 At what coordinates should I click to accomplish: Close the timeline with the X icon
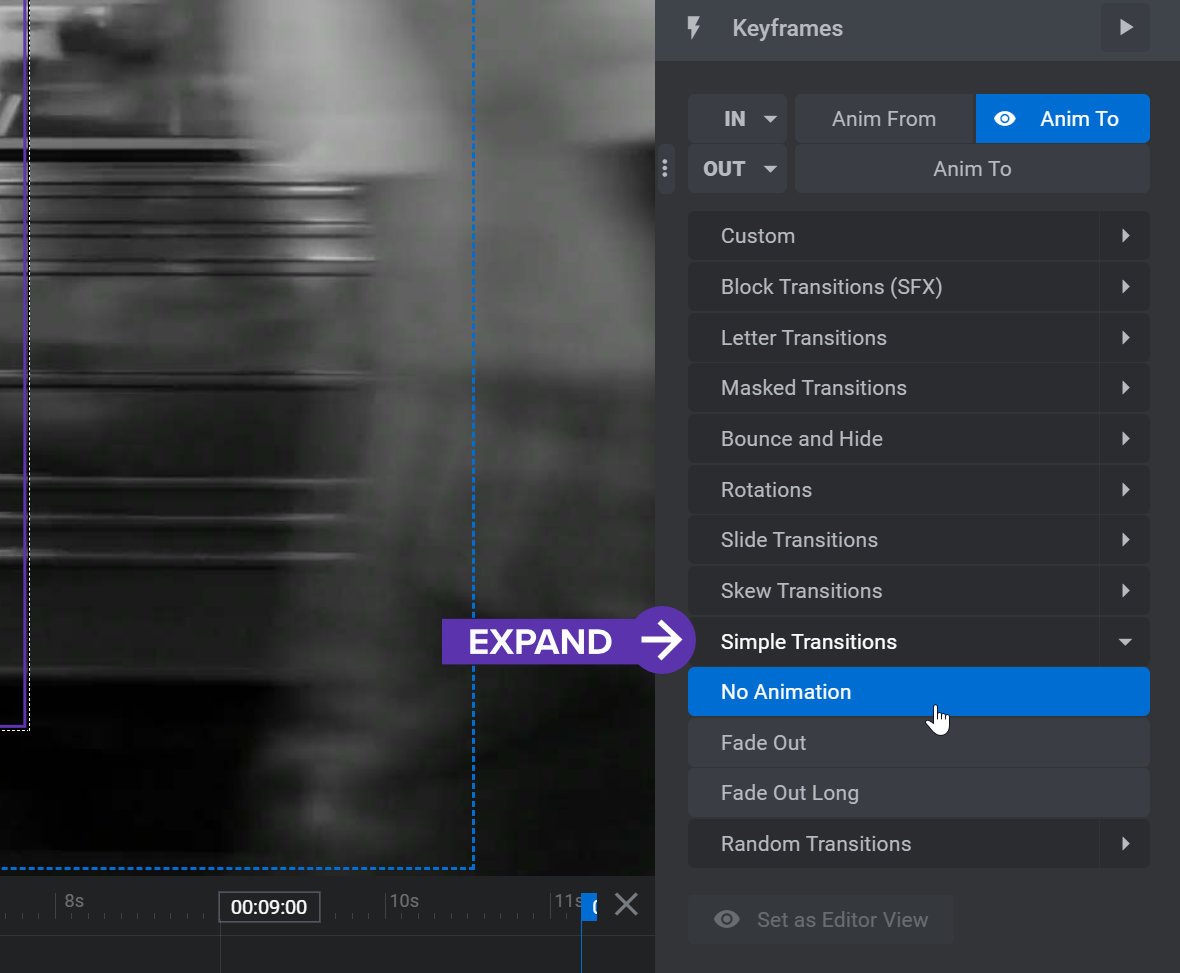click(x=626, y=904)
